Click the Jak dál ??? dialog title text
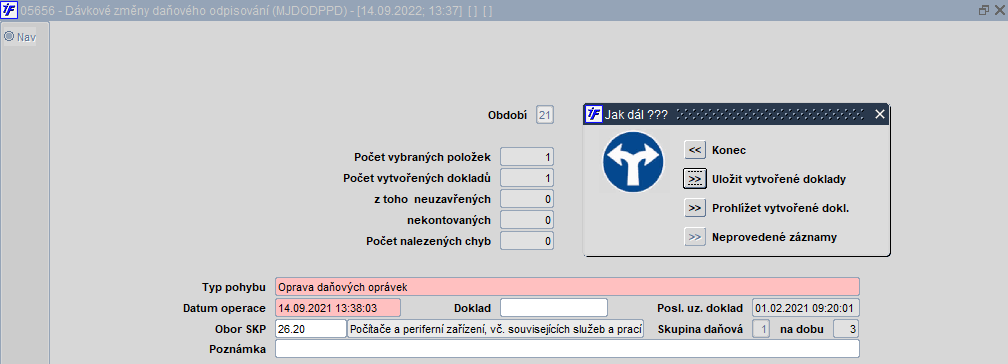This screenshot has width=1008, height=364. 636,115
